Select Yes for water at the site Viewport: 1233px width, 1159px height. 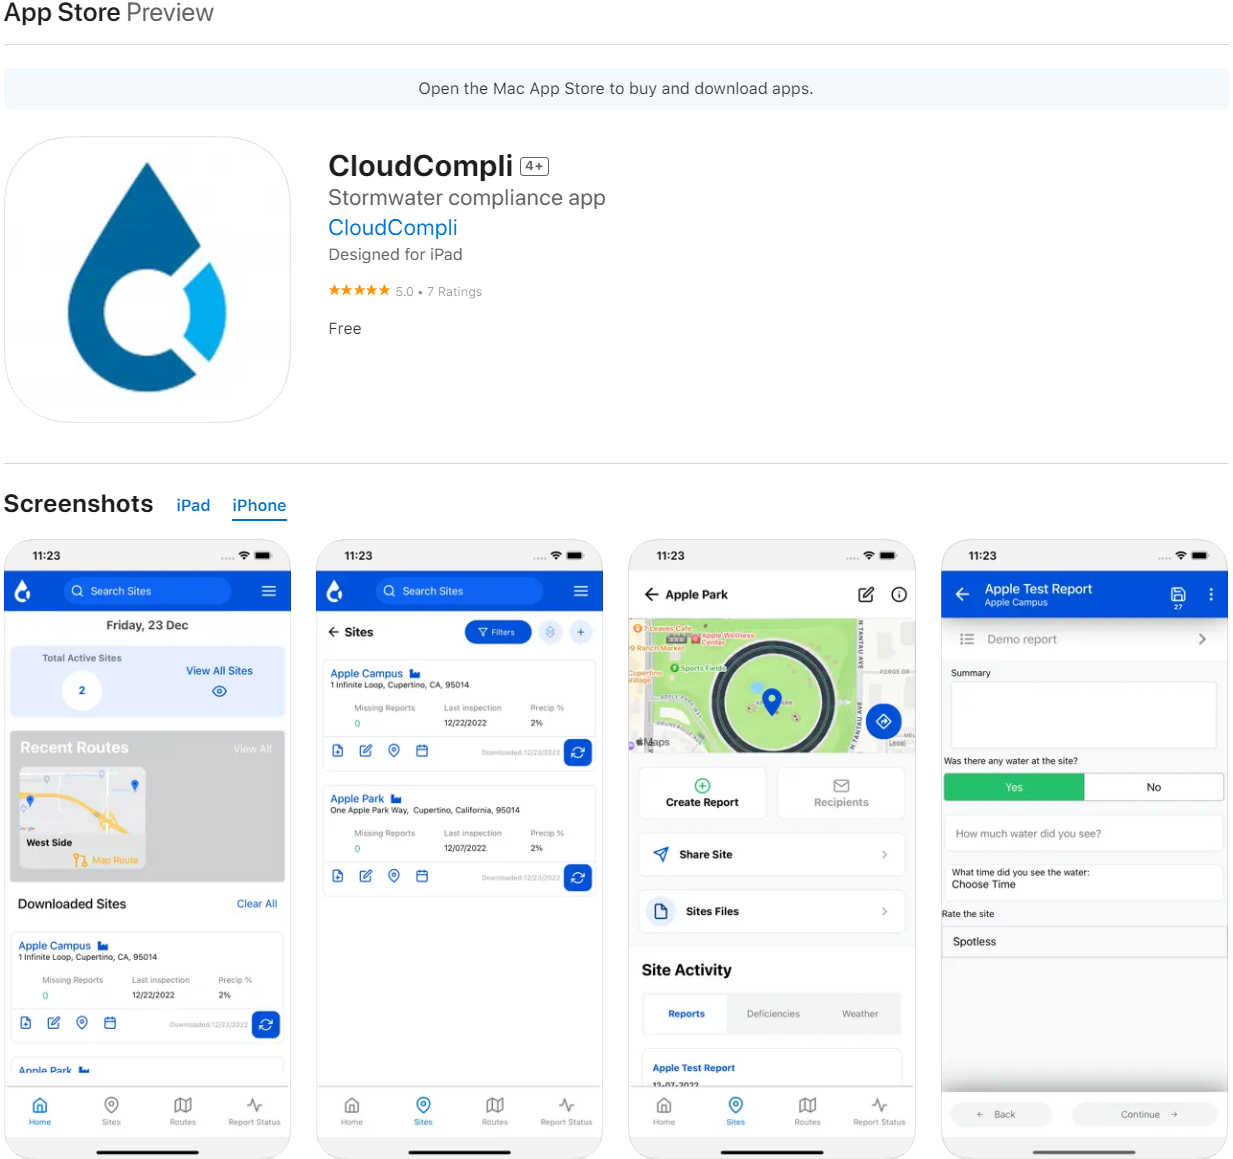click(x=1014, y=787)
